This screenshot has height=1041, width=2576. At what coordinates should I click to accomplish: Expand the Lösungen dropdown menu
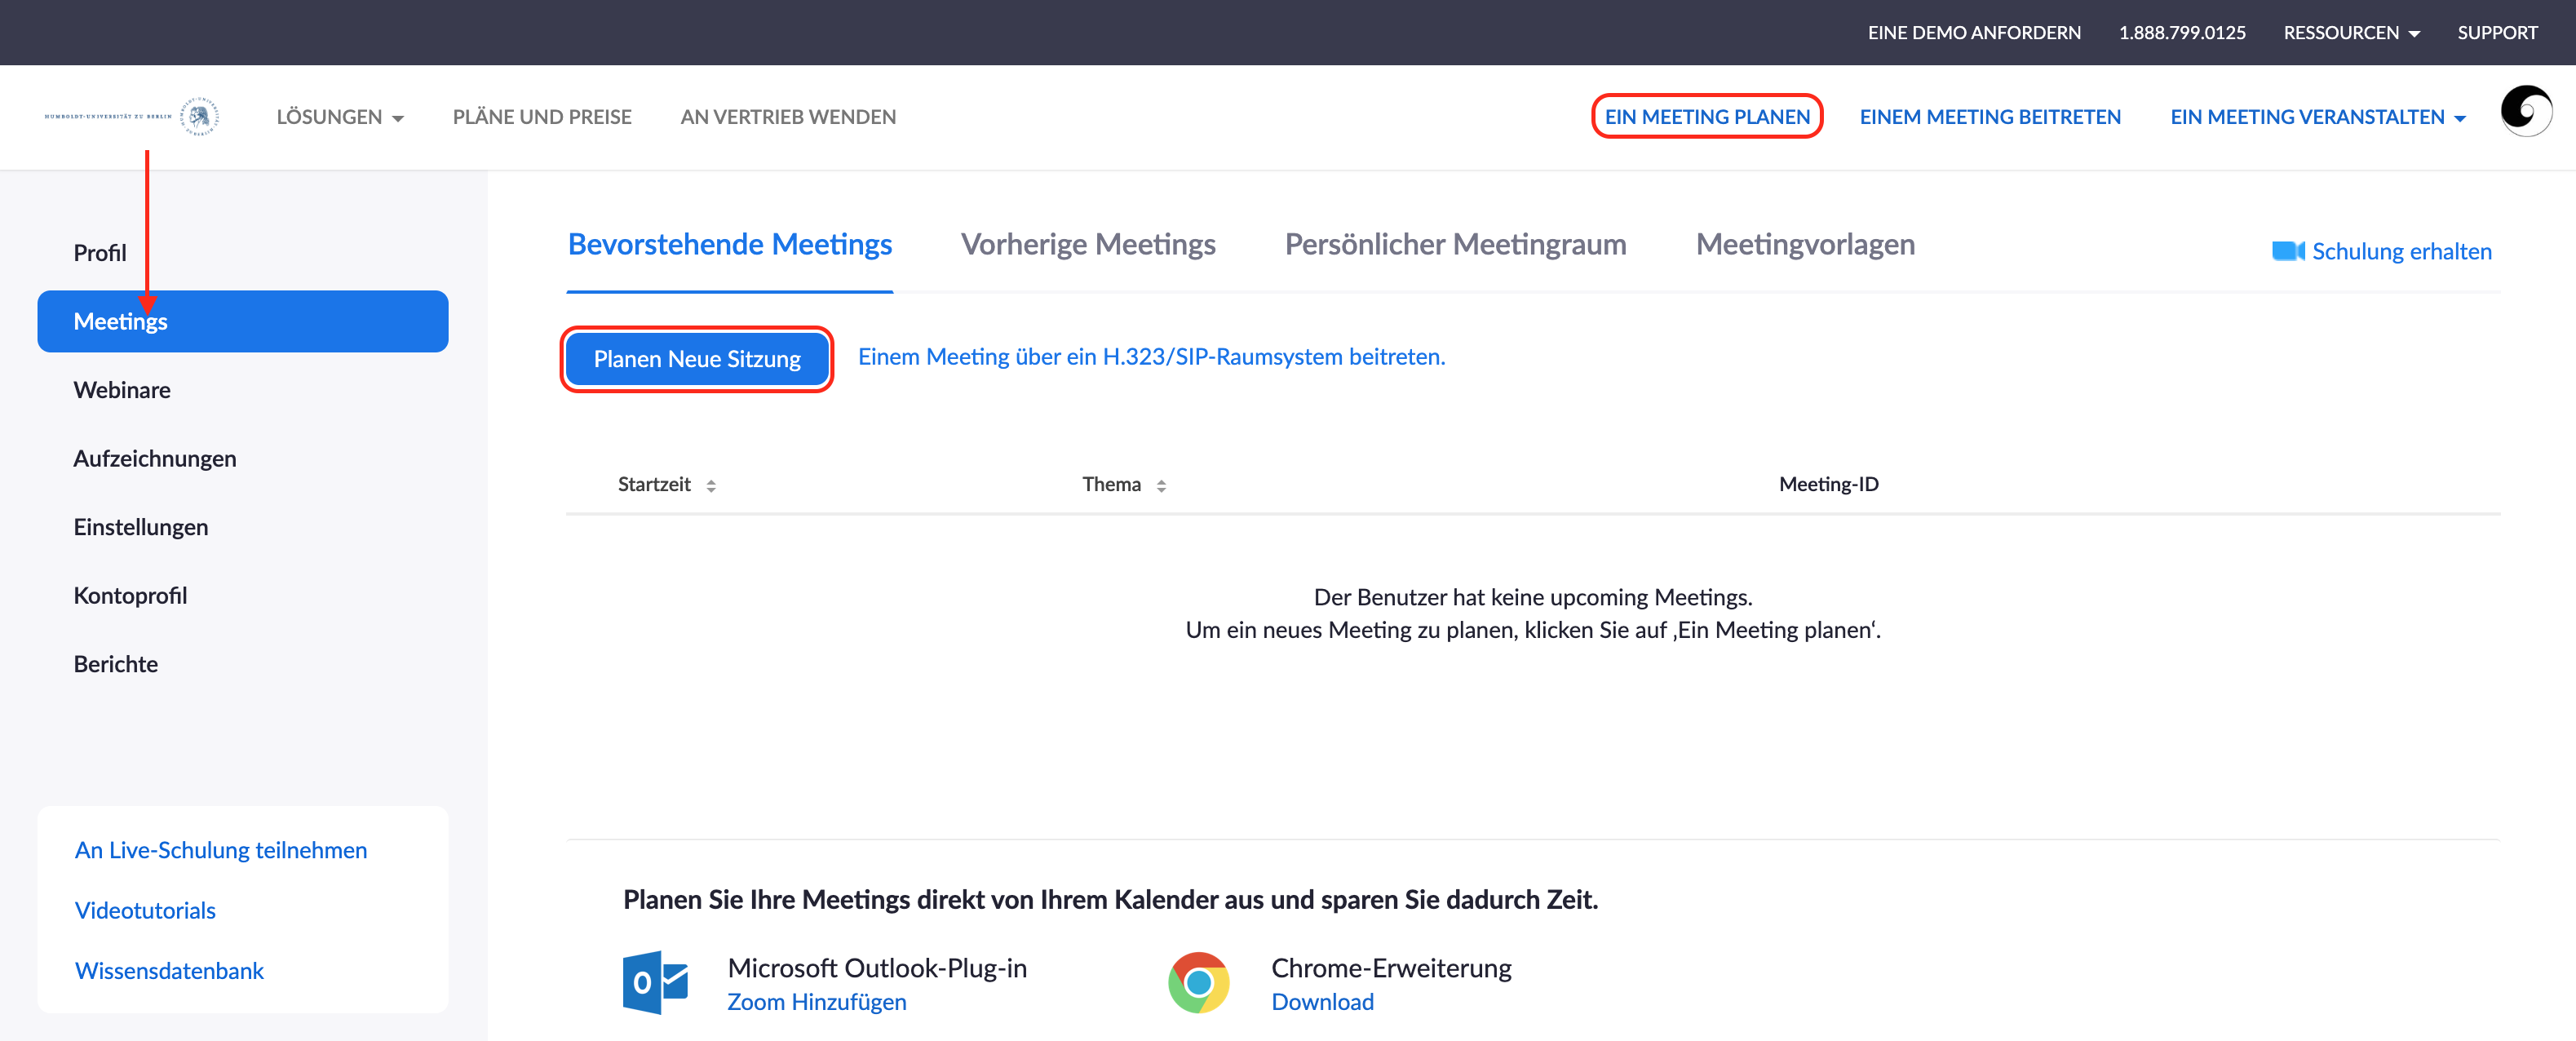pyautogui.click(x=340, y=117)
